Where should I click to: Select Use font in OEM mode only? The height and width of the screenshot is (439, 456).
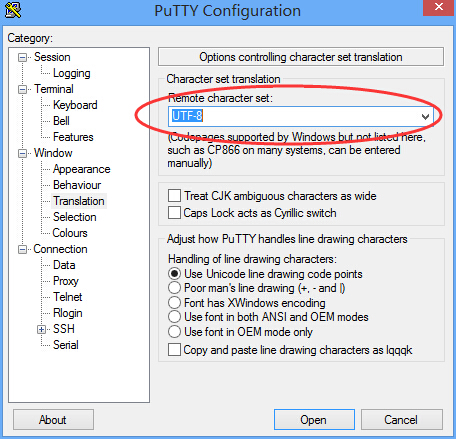click(174, 332)
